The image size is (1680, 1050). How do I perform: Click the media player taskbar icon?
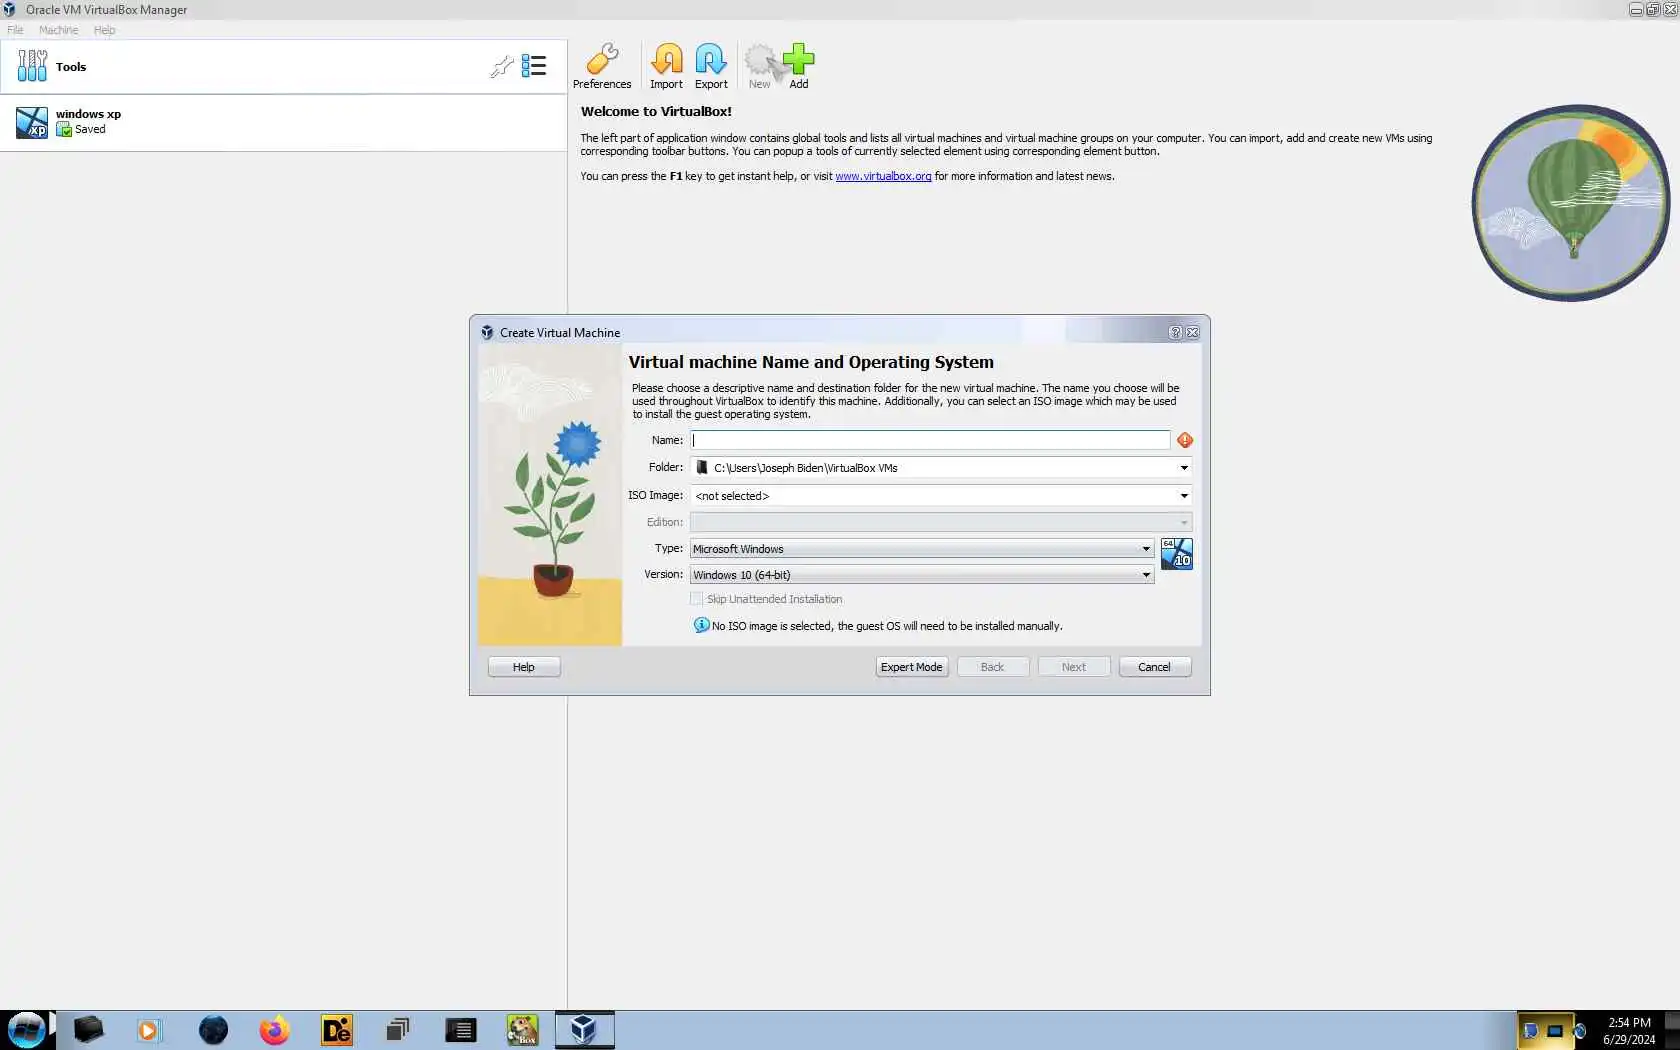coord(149,1030)
